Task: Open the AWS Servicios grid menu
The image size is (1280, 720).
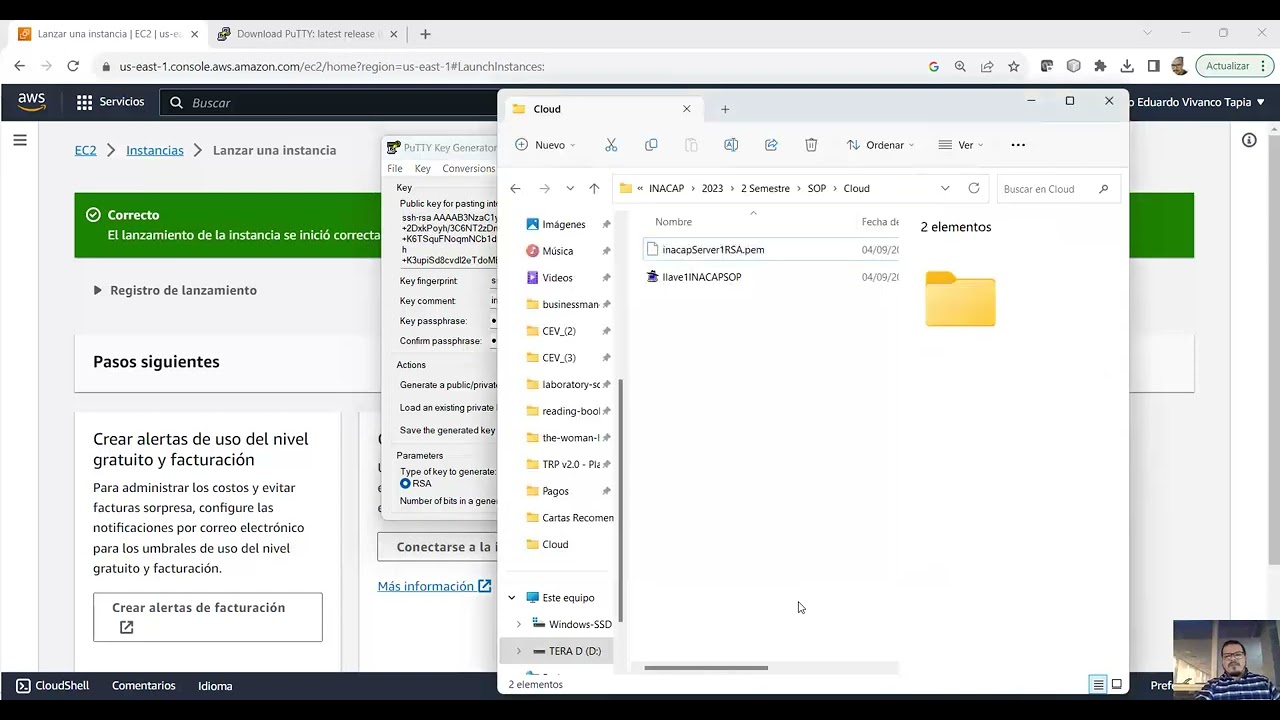Action: [x=110, y=102]
